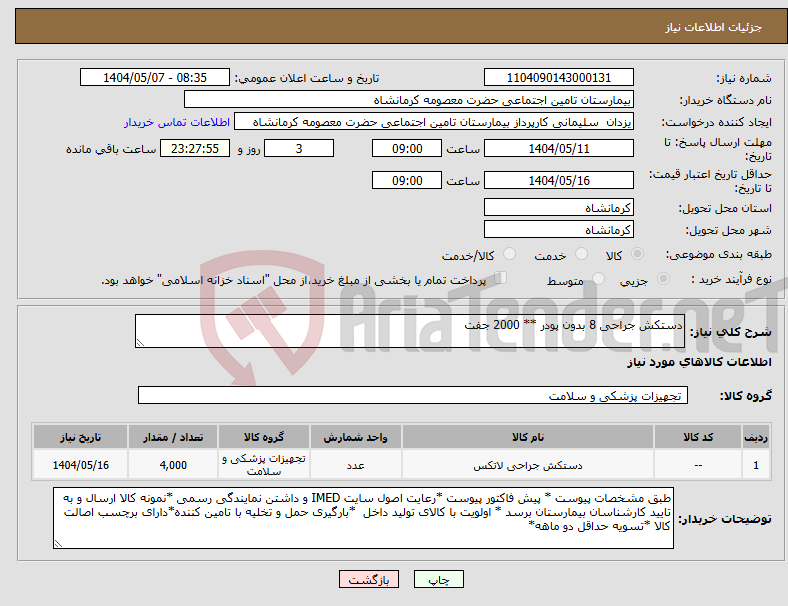Select the کالا radio button
788x606 pixels.
point(637,254)
